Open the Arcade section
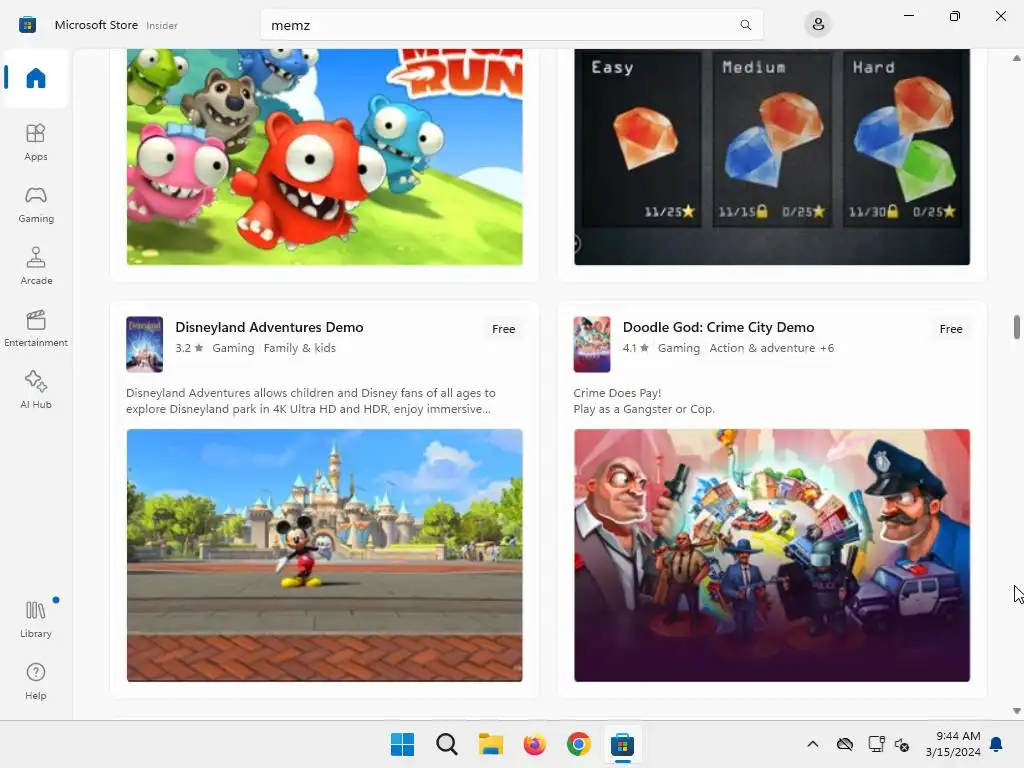 click(36, 266)
